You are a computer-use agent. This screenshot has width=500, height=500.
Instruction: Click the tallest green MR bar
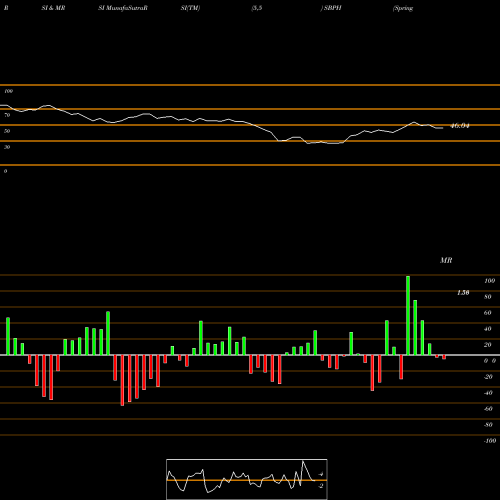click(x=408, y=315)
